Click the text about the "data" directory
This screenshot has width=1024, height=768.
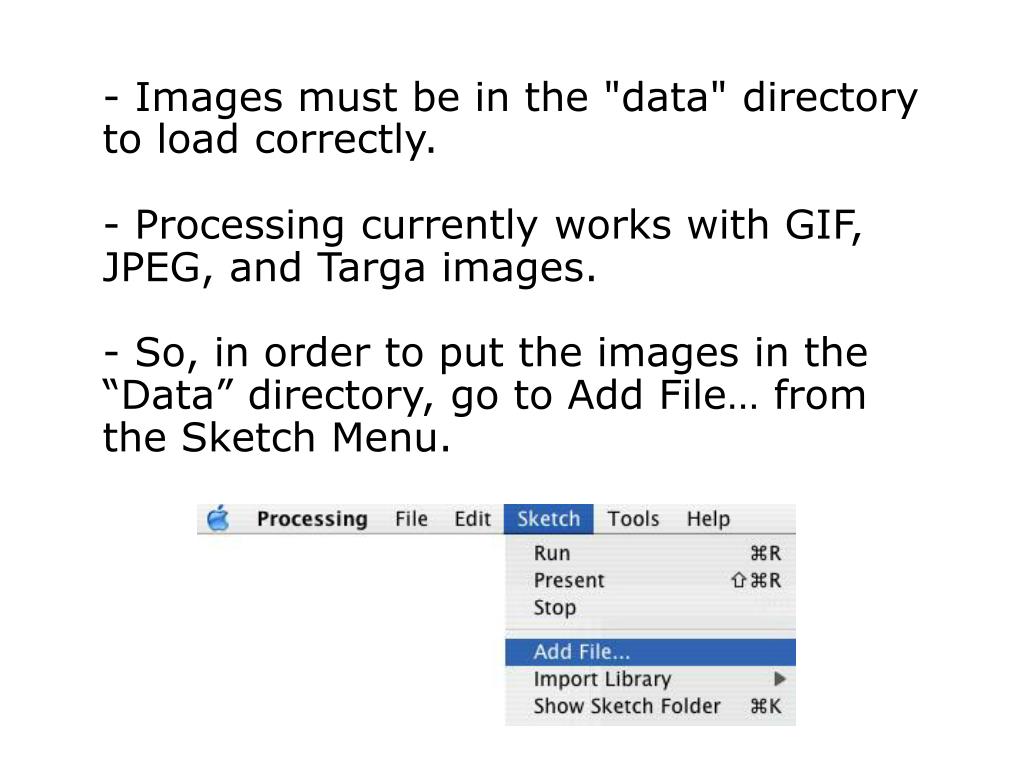click(x=510, y=118)
